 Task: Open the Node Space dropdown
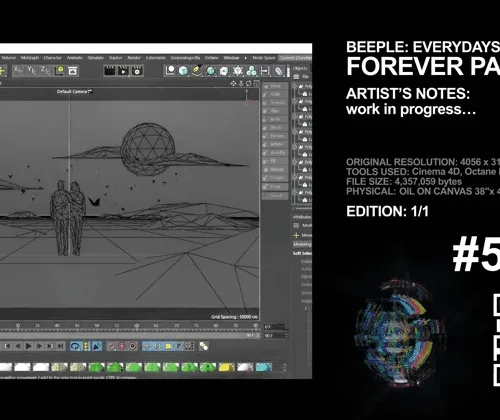click(264, 58)
